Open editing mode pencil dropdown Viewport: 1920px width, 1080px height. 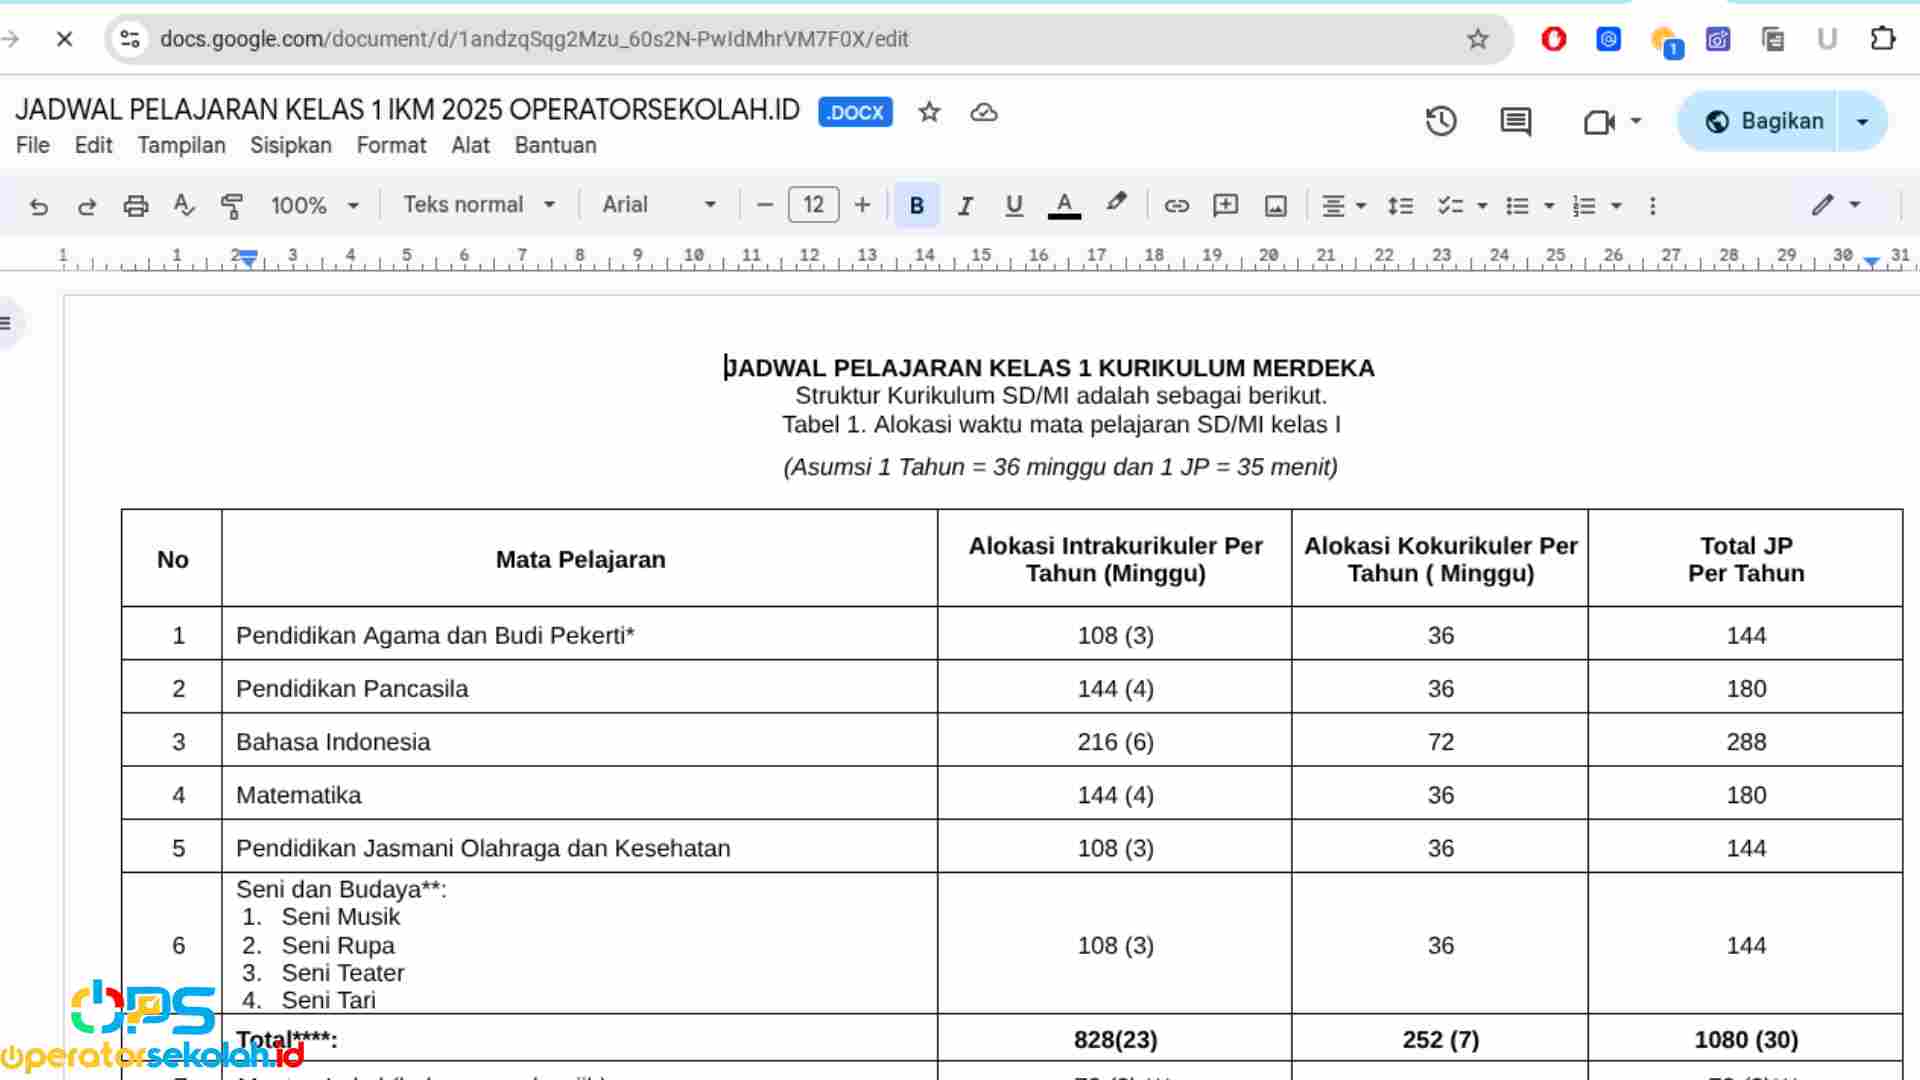[x=1836, y=206]
